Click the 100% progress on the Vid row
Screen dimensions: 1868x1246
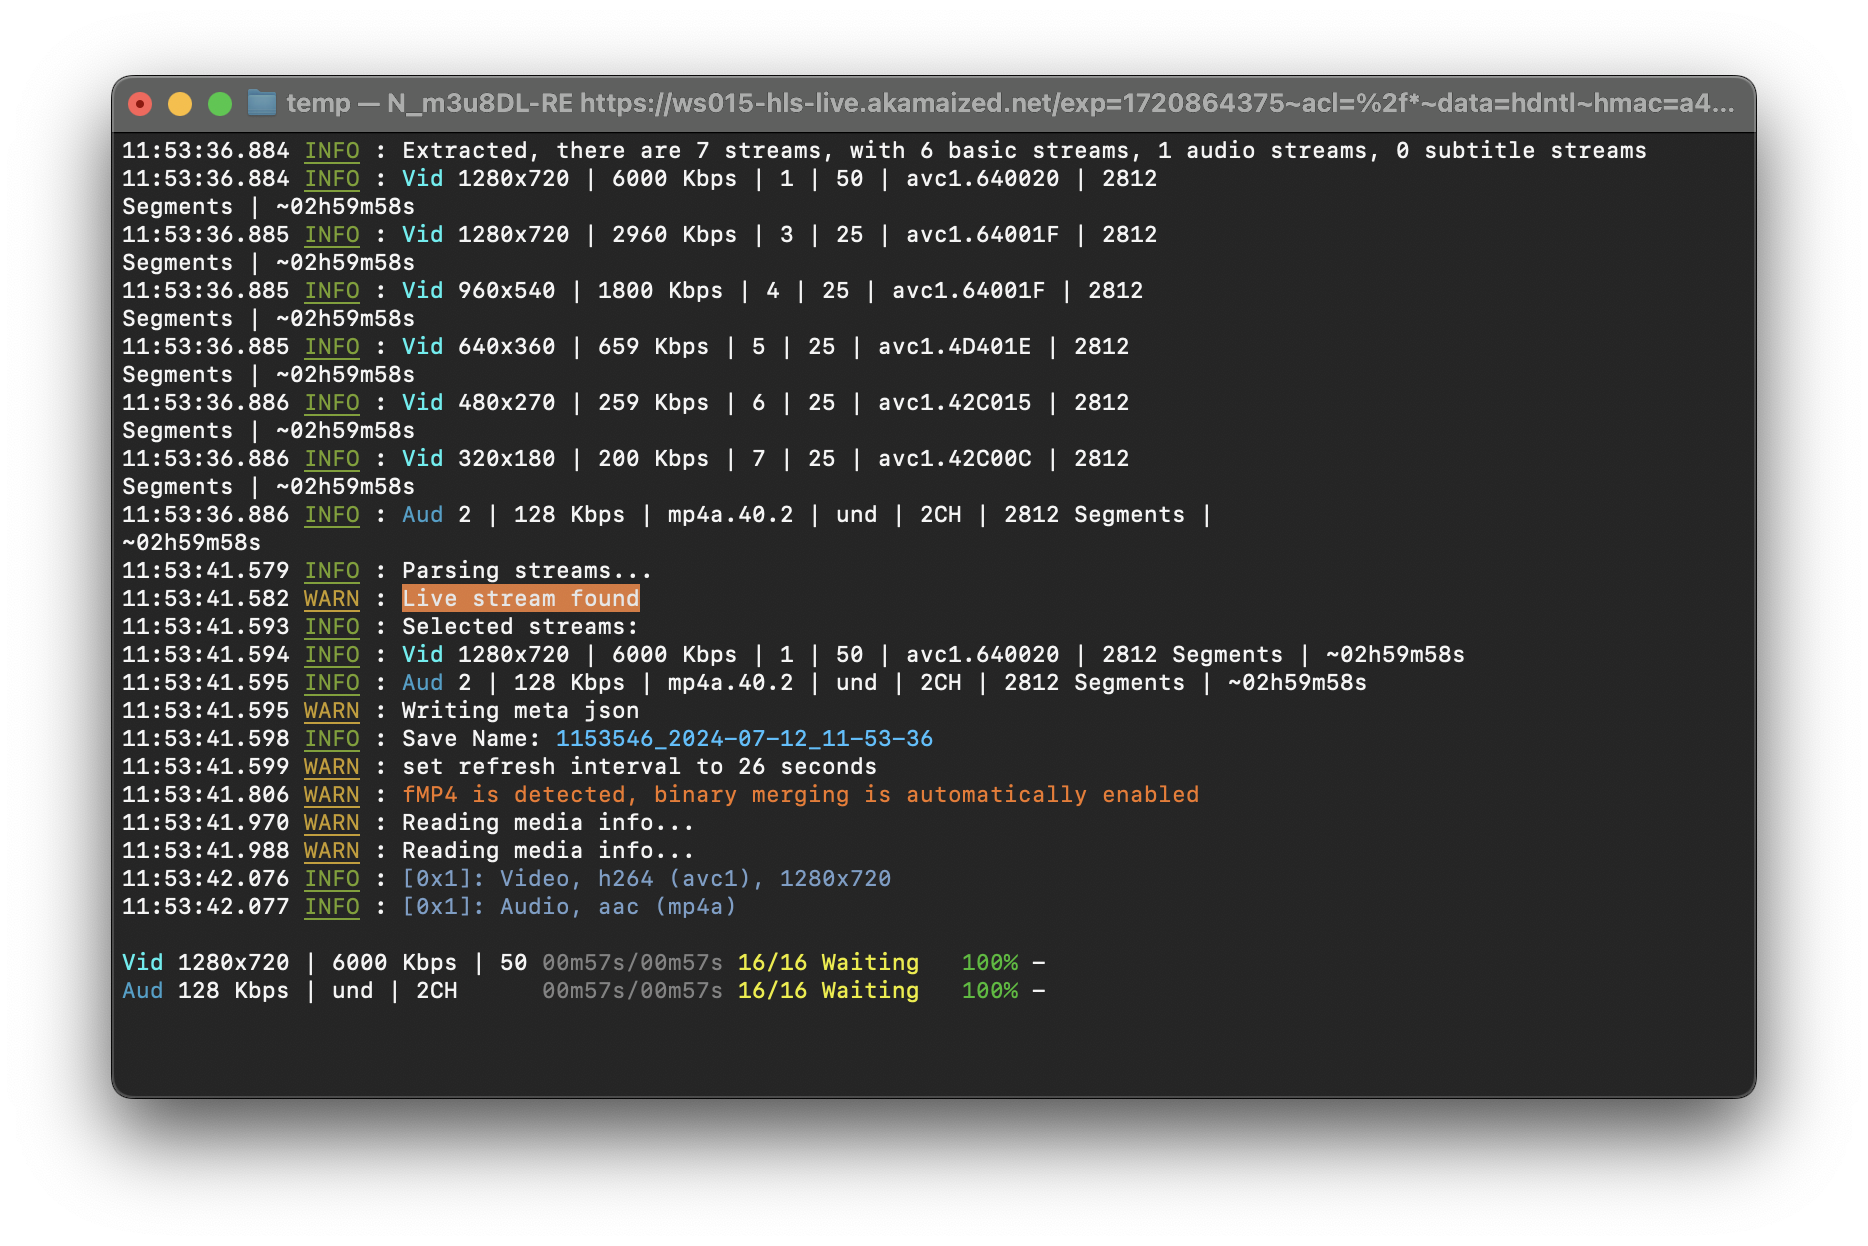click(989, 962)
